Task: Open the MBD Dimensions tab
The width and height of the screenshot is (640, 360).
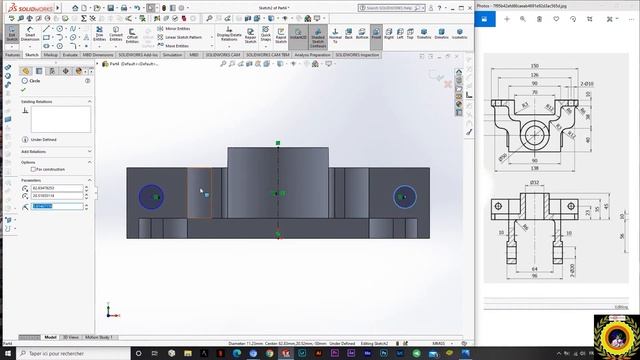Action: coord(98,55)
